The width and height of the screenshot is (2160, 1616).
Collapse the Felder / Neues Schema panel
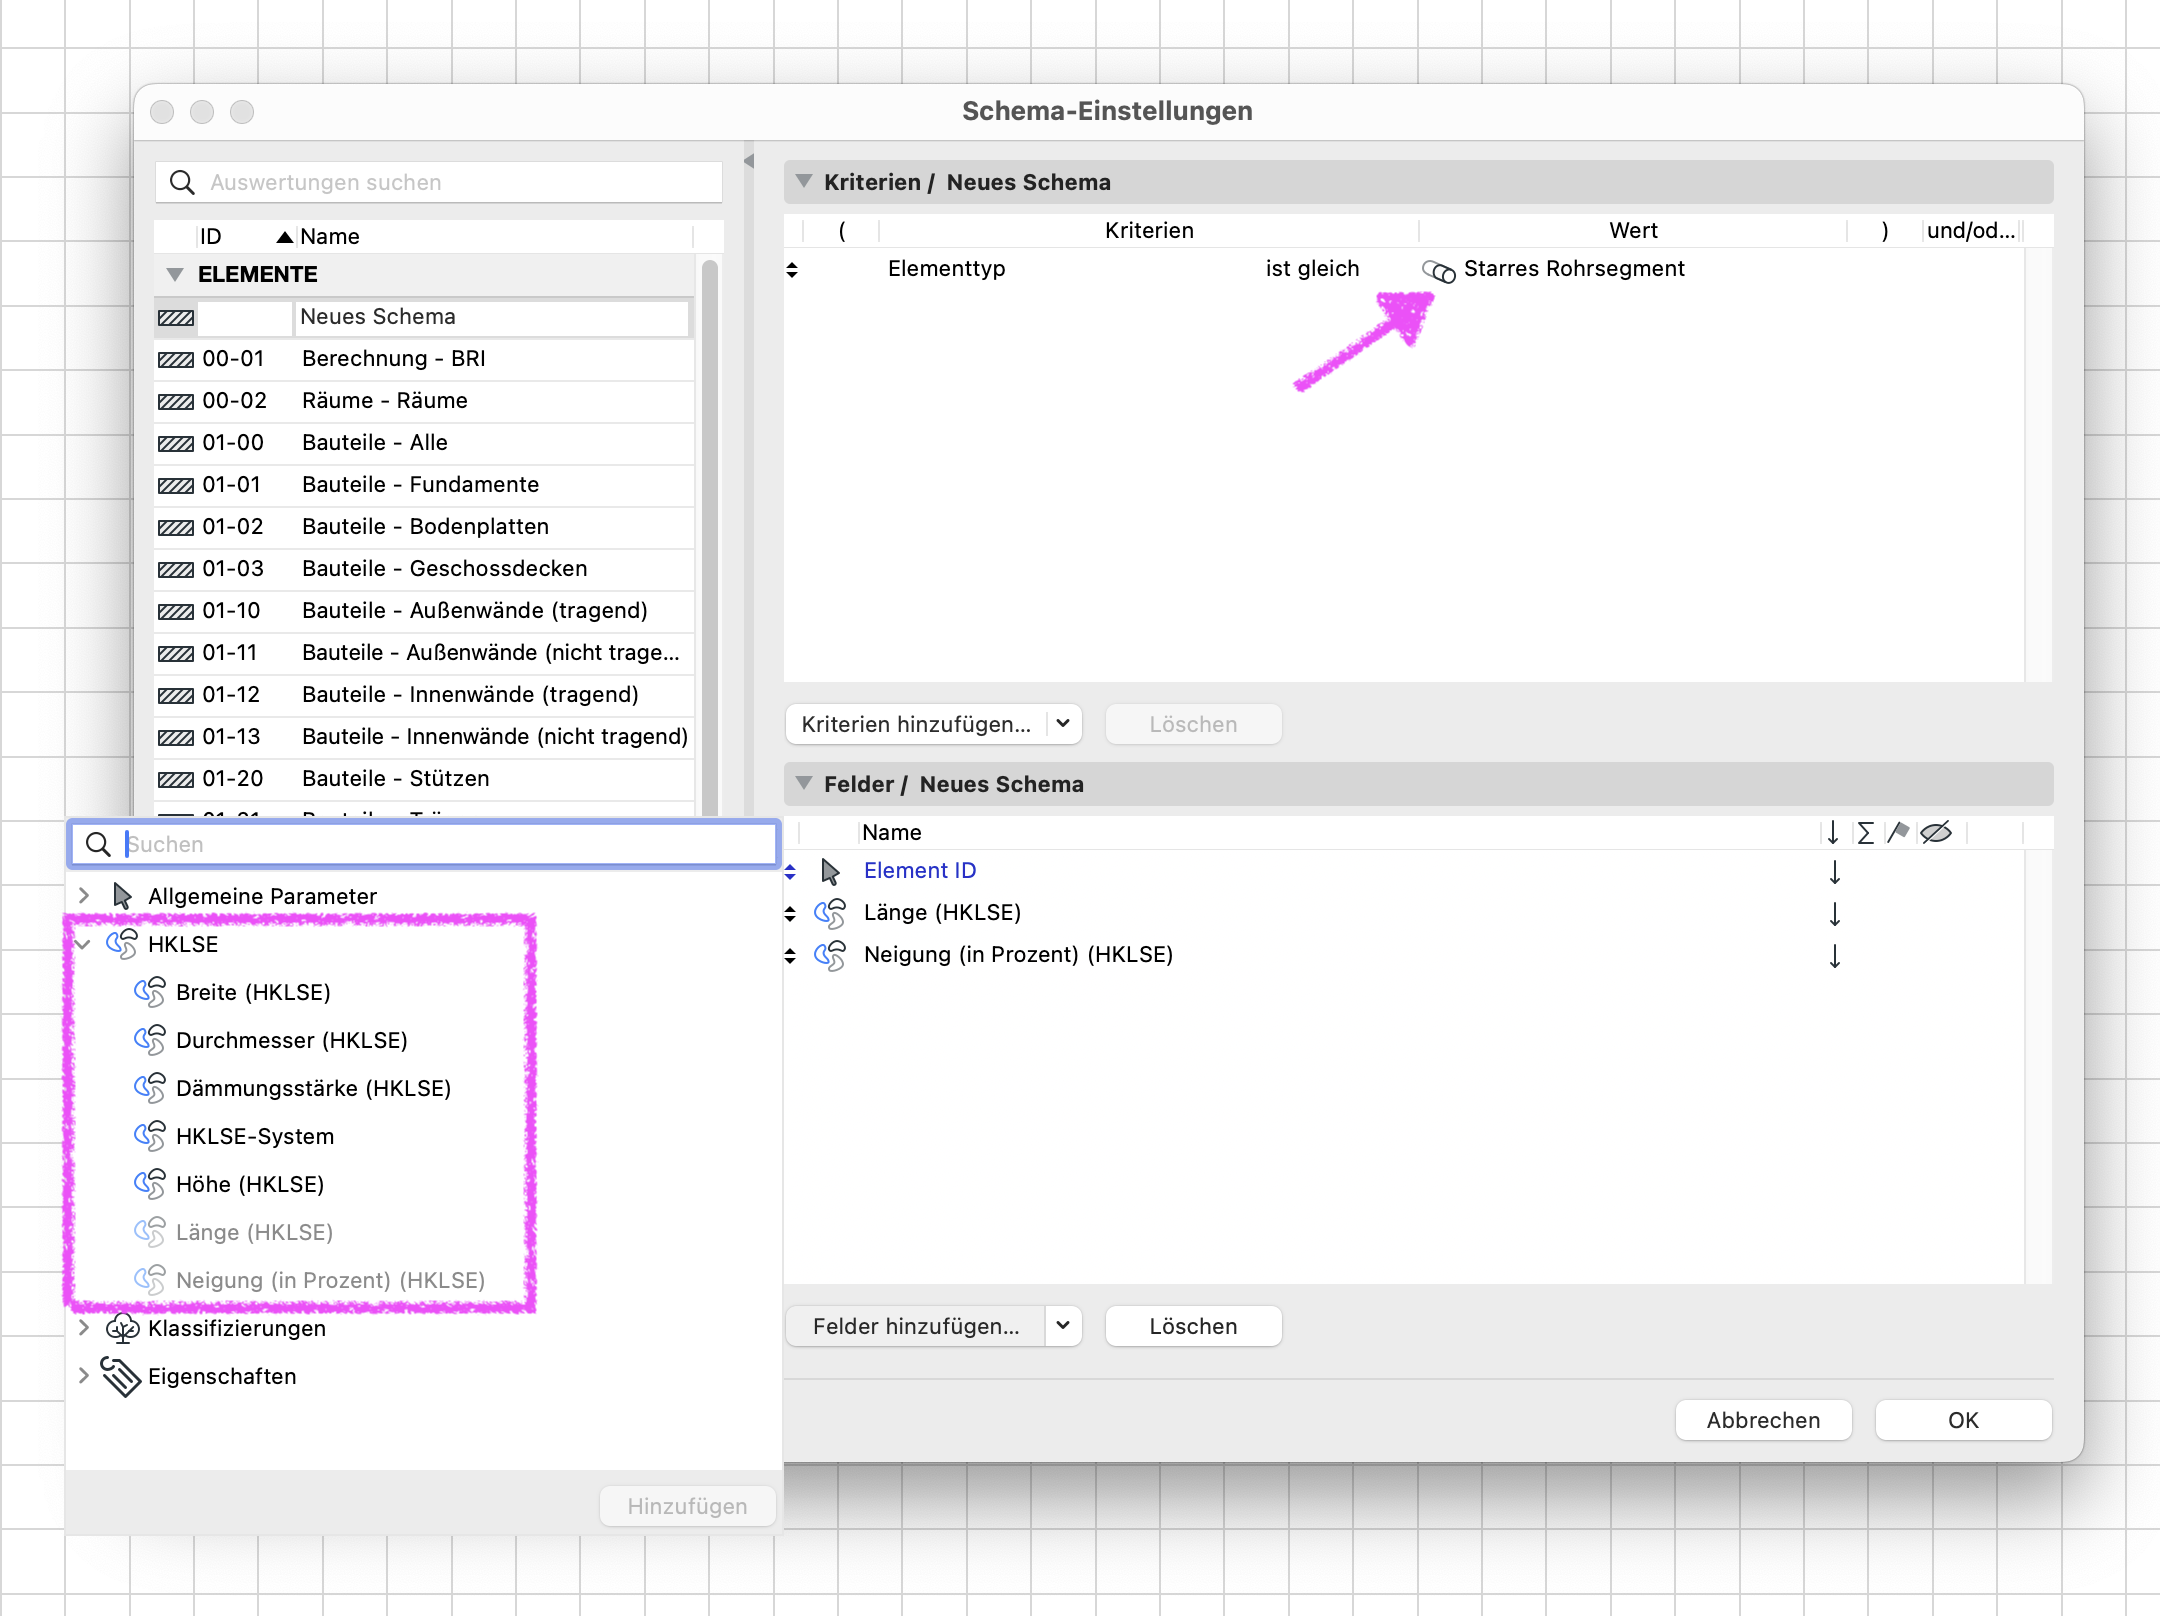pyautogui.click(x=803, y=783)
